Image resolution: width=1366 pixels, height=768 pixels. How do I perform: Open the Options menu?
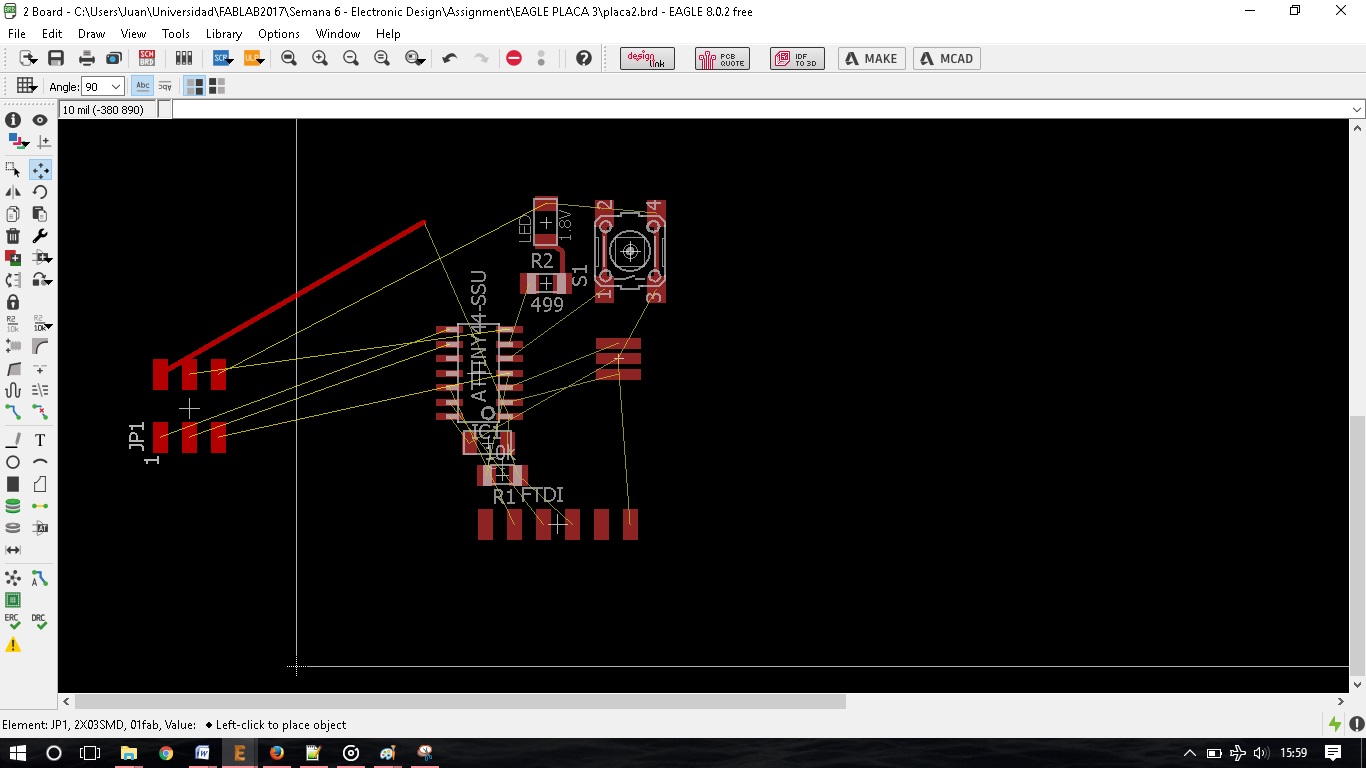pyautogui.click(x=279, y=34)
